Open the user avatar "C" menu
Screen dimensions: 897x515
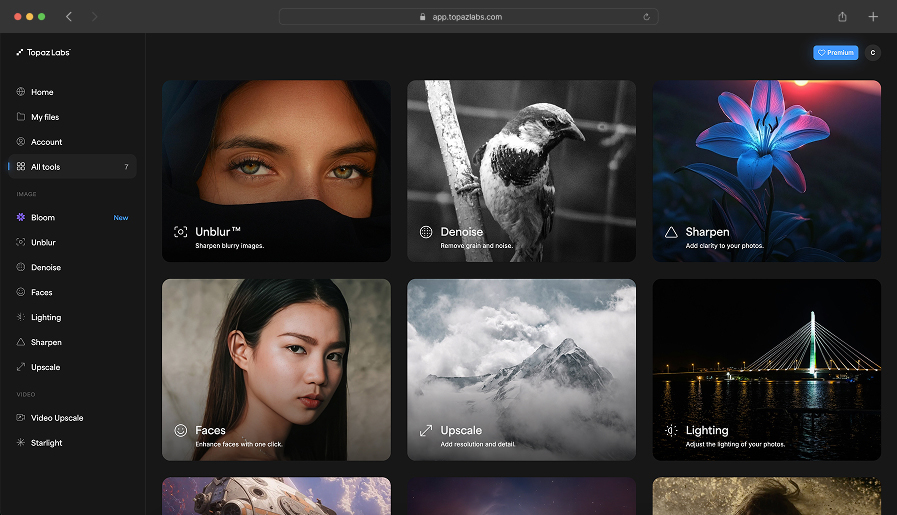pos(872,53)
